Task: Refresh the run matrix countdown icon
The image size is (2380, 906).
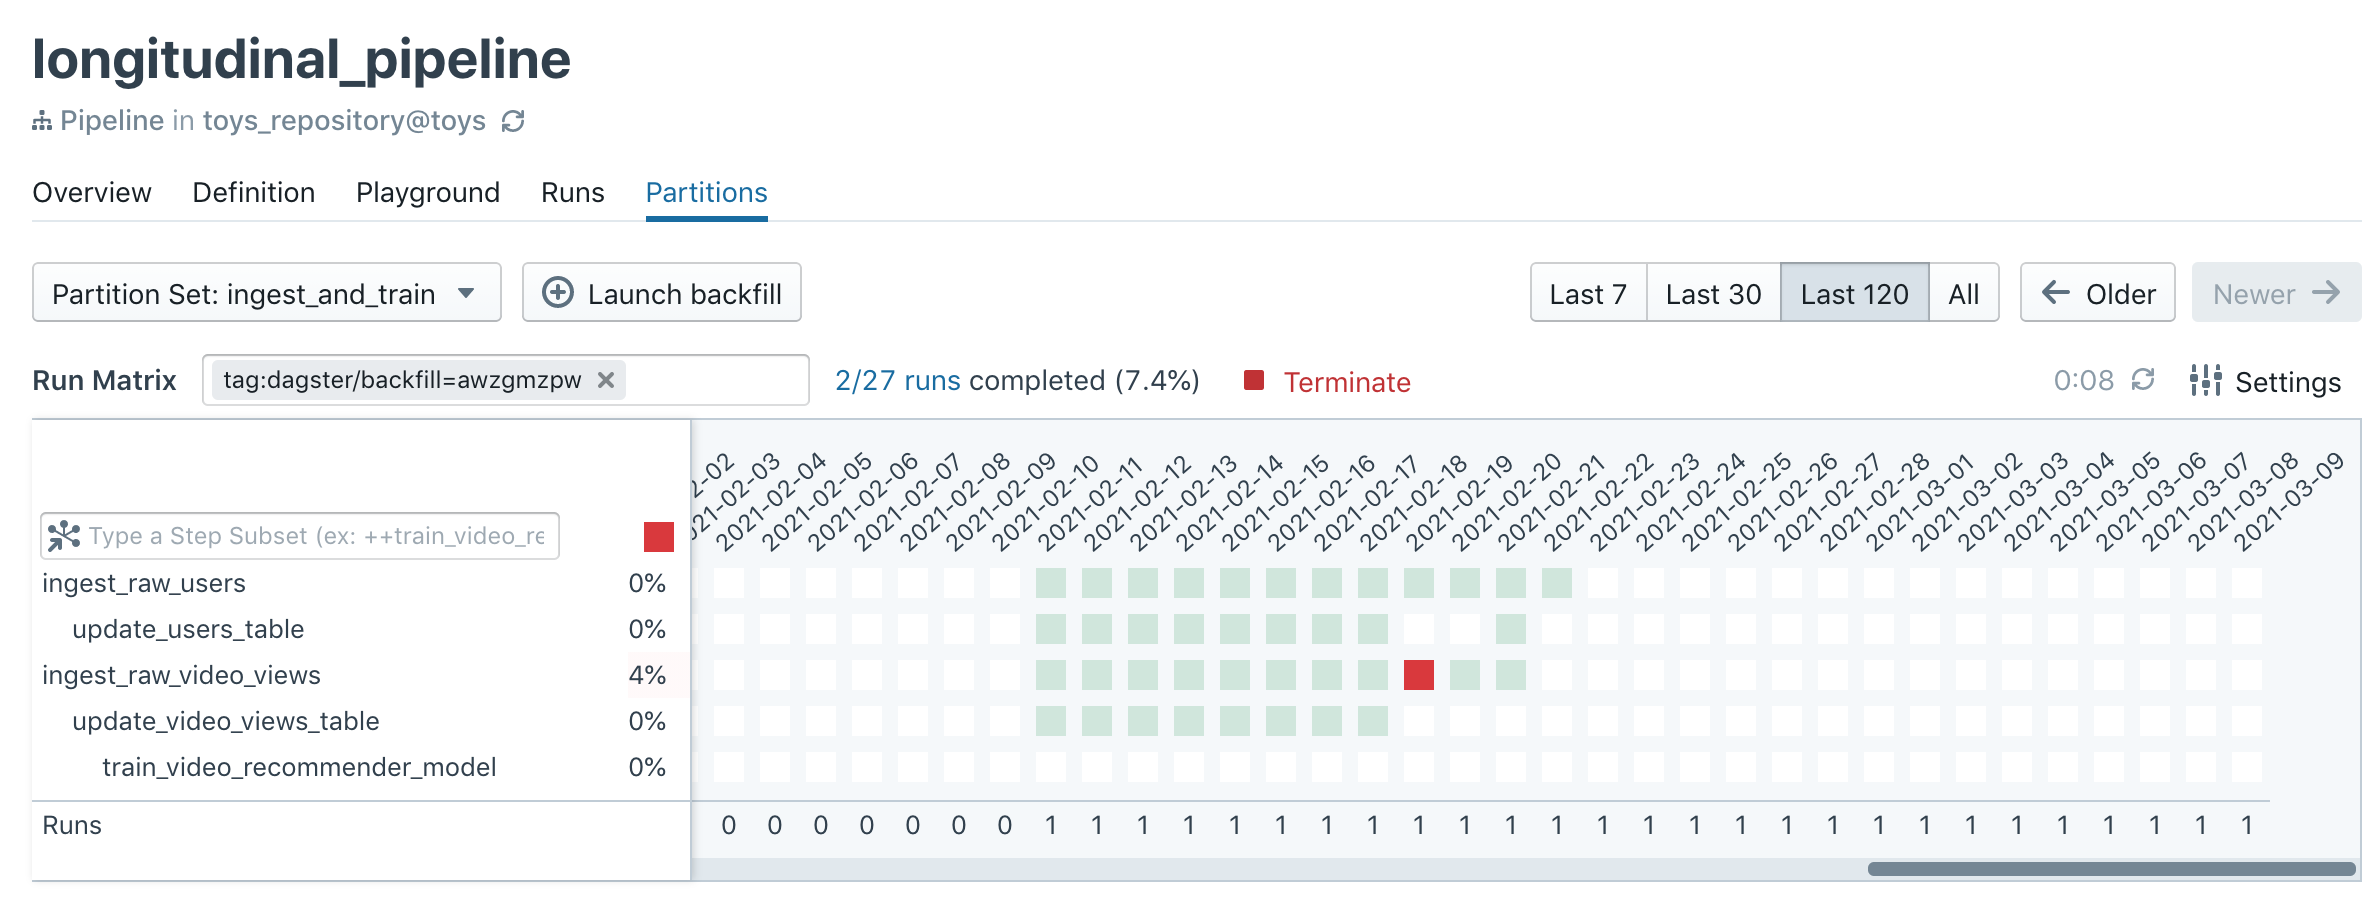Action: [x=2142, y=380]
